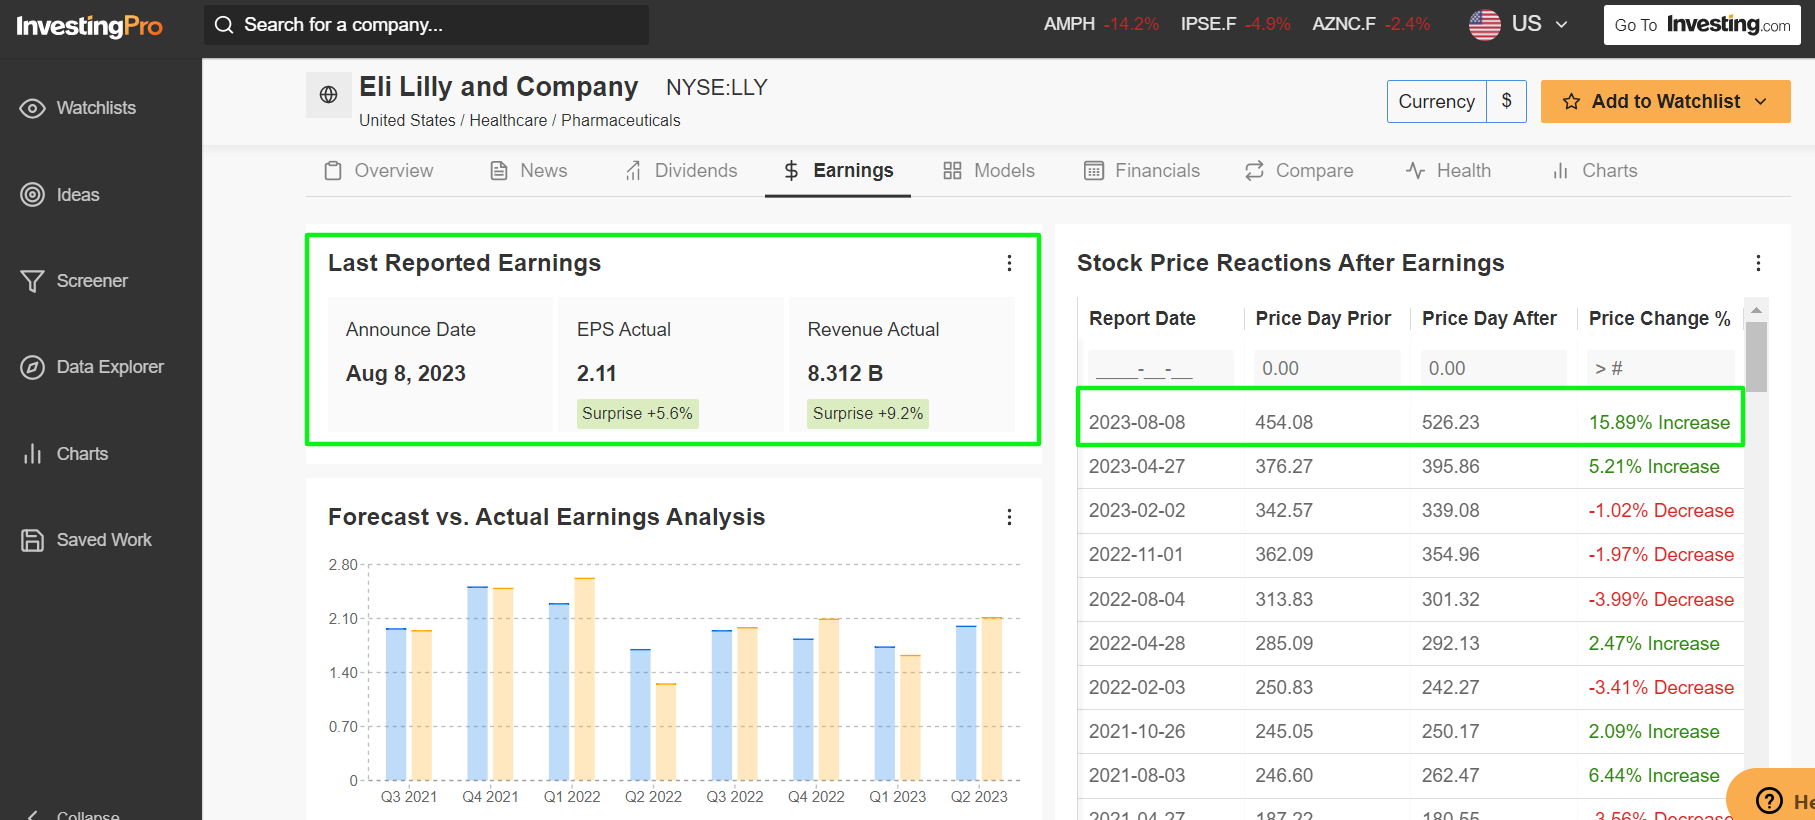Open the sidebar Charts bar icon

pyautogui.click(x=32, y=454)
